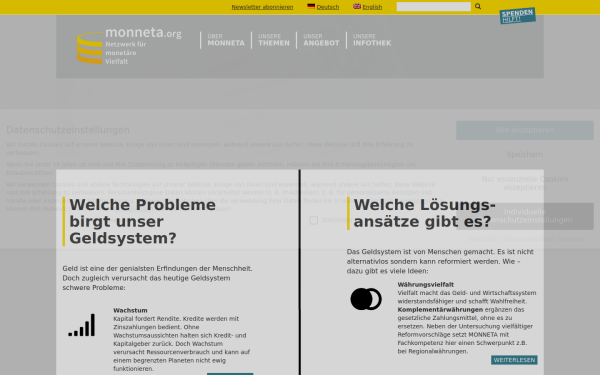Choose Nur essenzielle Cookies akzeptieren
This screenshot has height=375, width=600.
(525, 183)
